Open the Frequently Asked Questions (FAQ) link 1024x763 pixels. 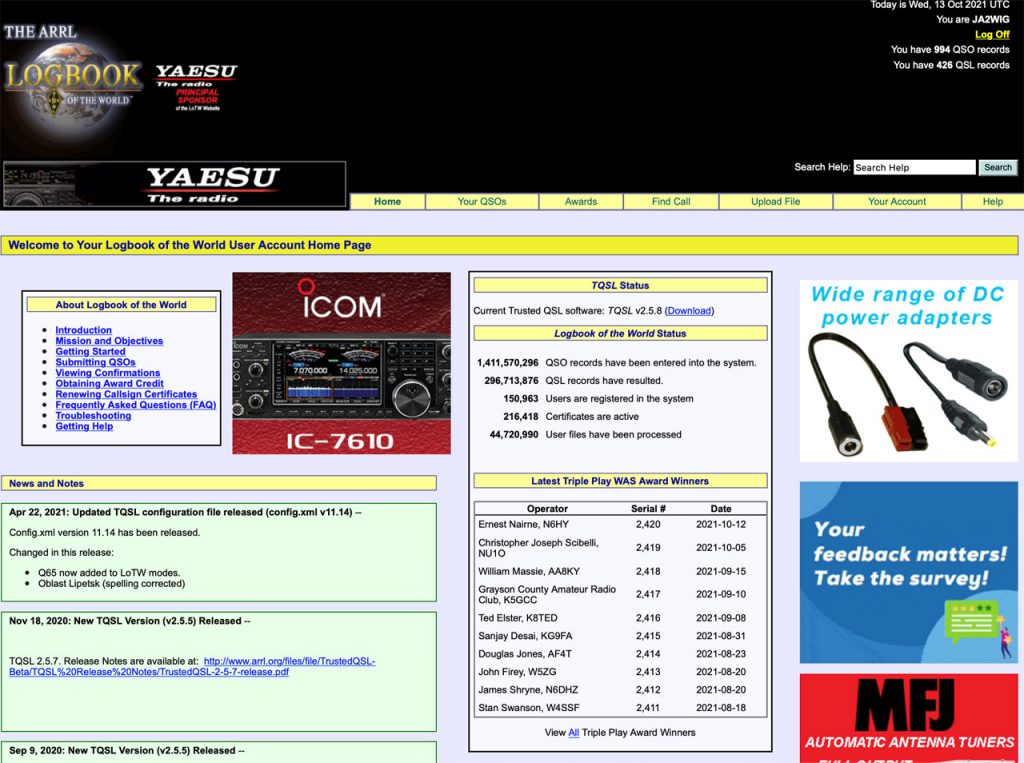coord(135,405)
